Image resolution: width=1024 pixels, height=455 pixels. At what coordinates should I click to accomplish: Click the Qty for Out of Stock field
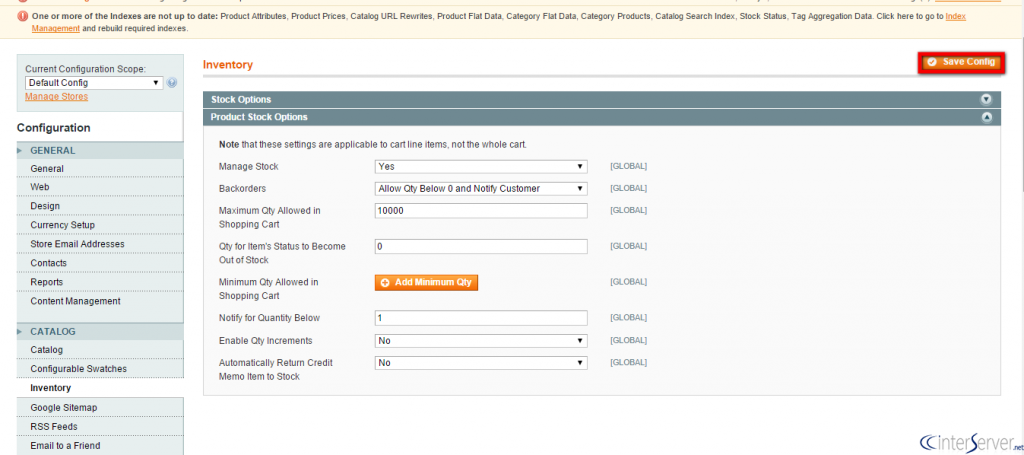tap(481, 247)
